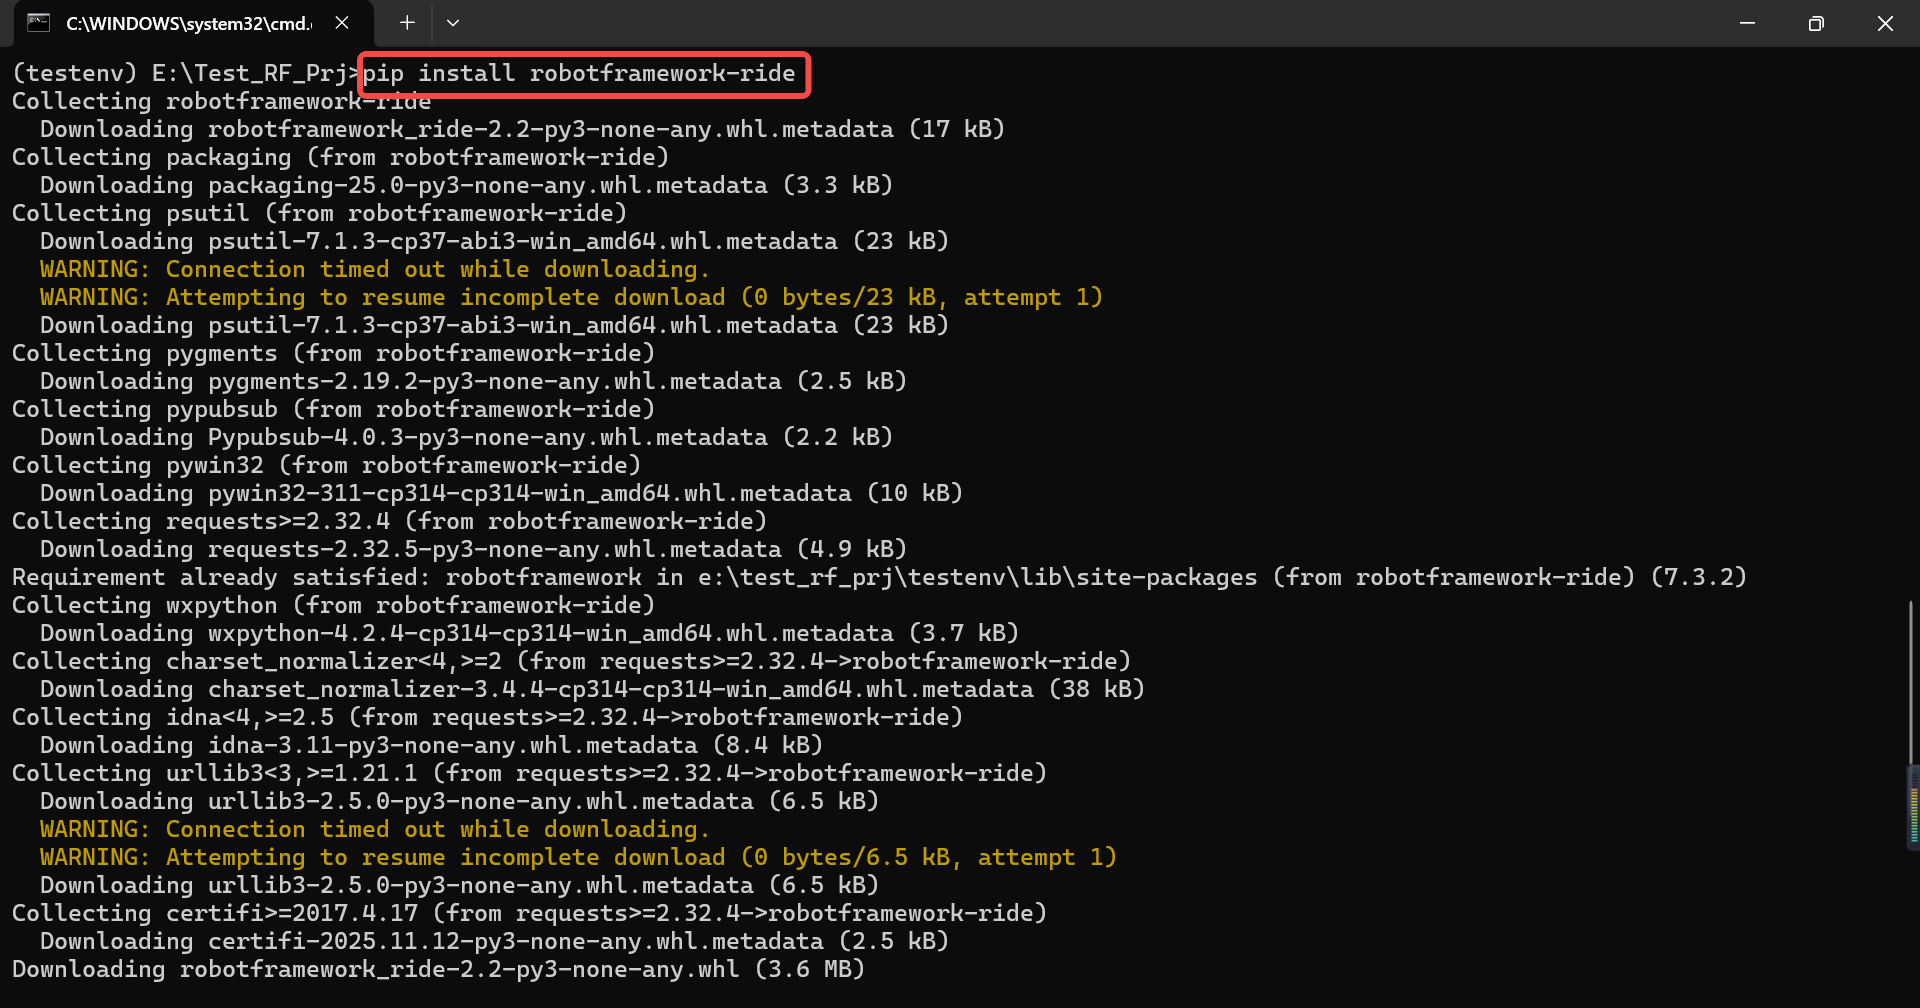Click the Collecting certifi>=2017.4.17 line
The width and height of the screenshot is (1920, 1008).
click(529, 913)
